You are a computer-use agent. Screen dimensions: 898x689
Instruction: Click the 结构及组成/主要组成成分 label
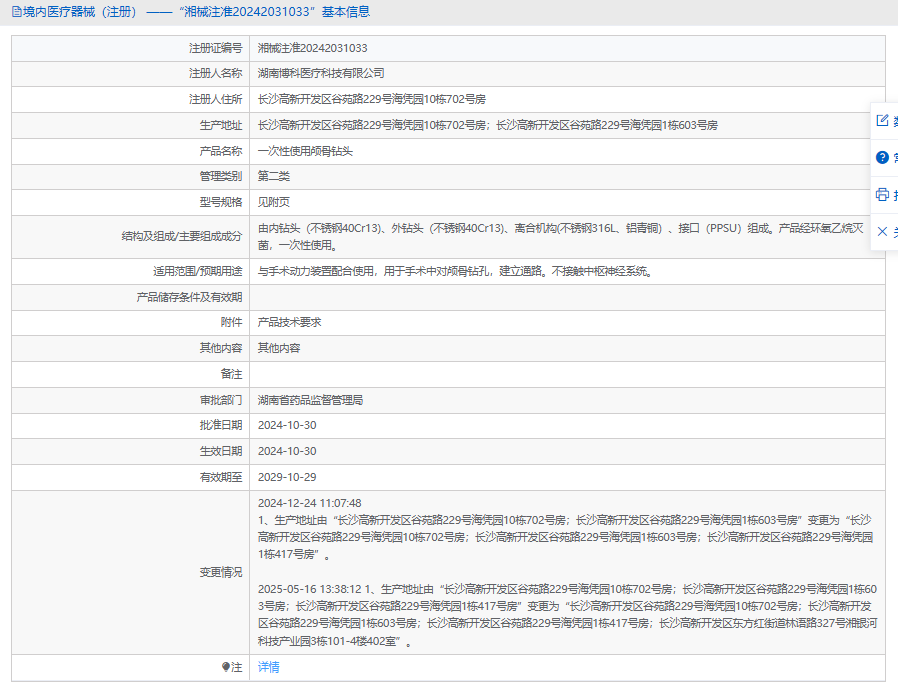pos(182,237)
